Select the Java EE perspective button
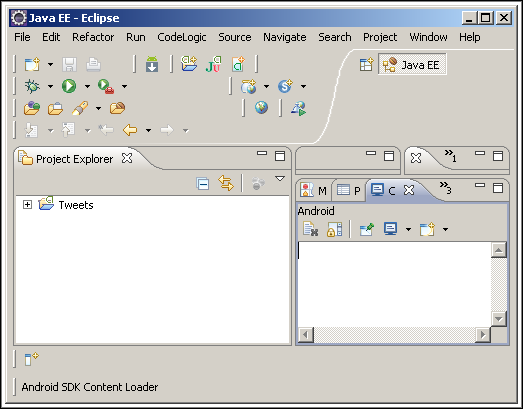 click(x=412, y=64)
